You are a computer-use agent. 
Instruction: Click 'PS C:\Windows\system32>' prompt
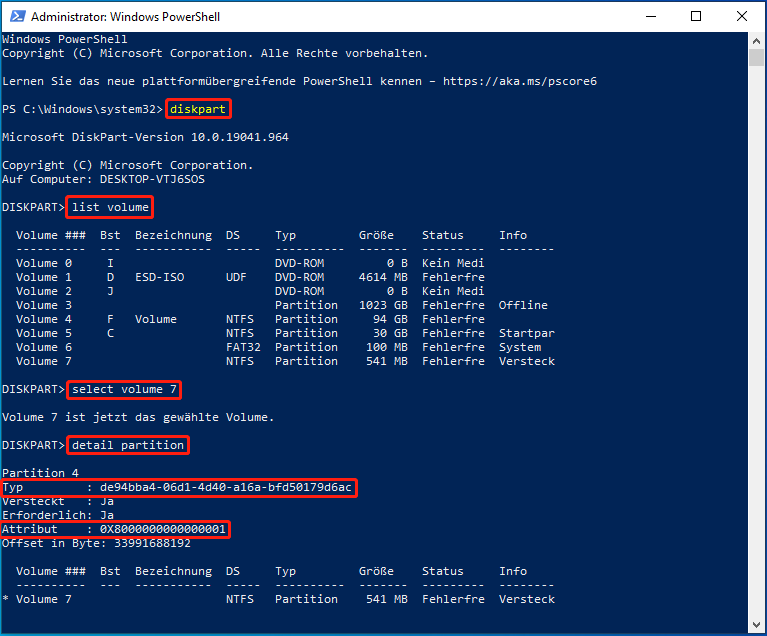82,109
